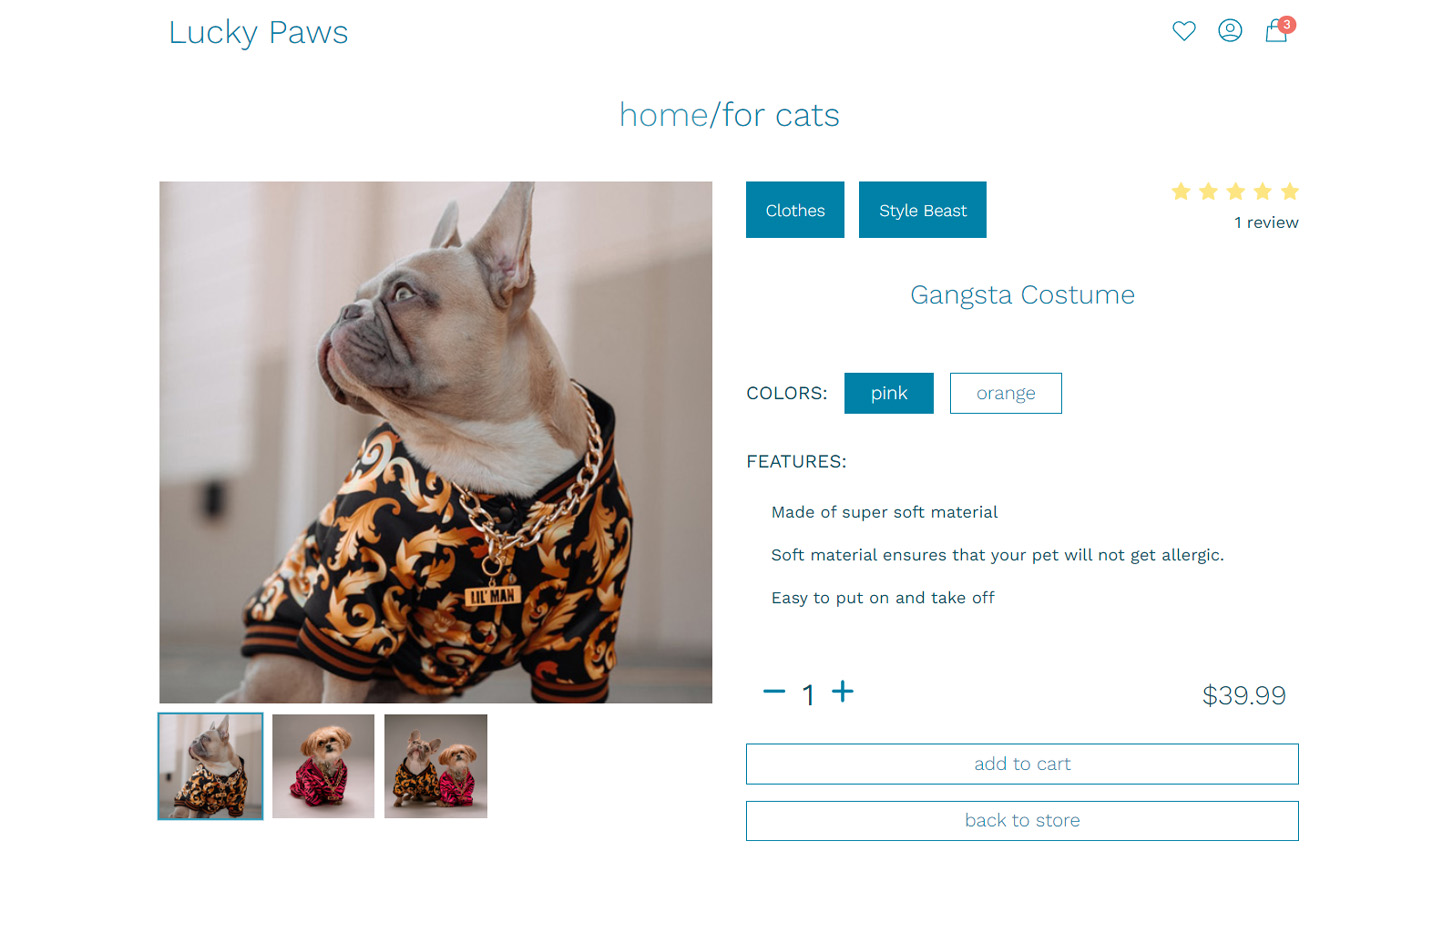Increase quantity with the plus icon

pyautogui.click(x=843, y=691)
